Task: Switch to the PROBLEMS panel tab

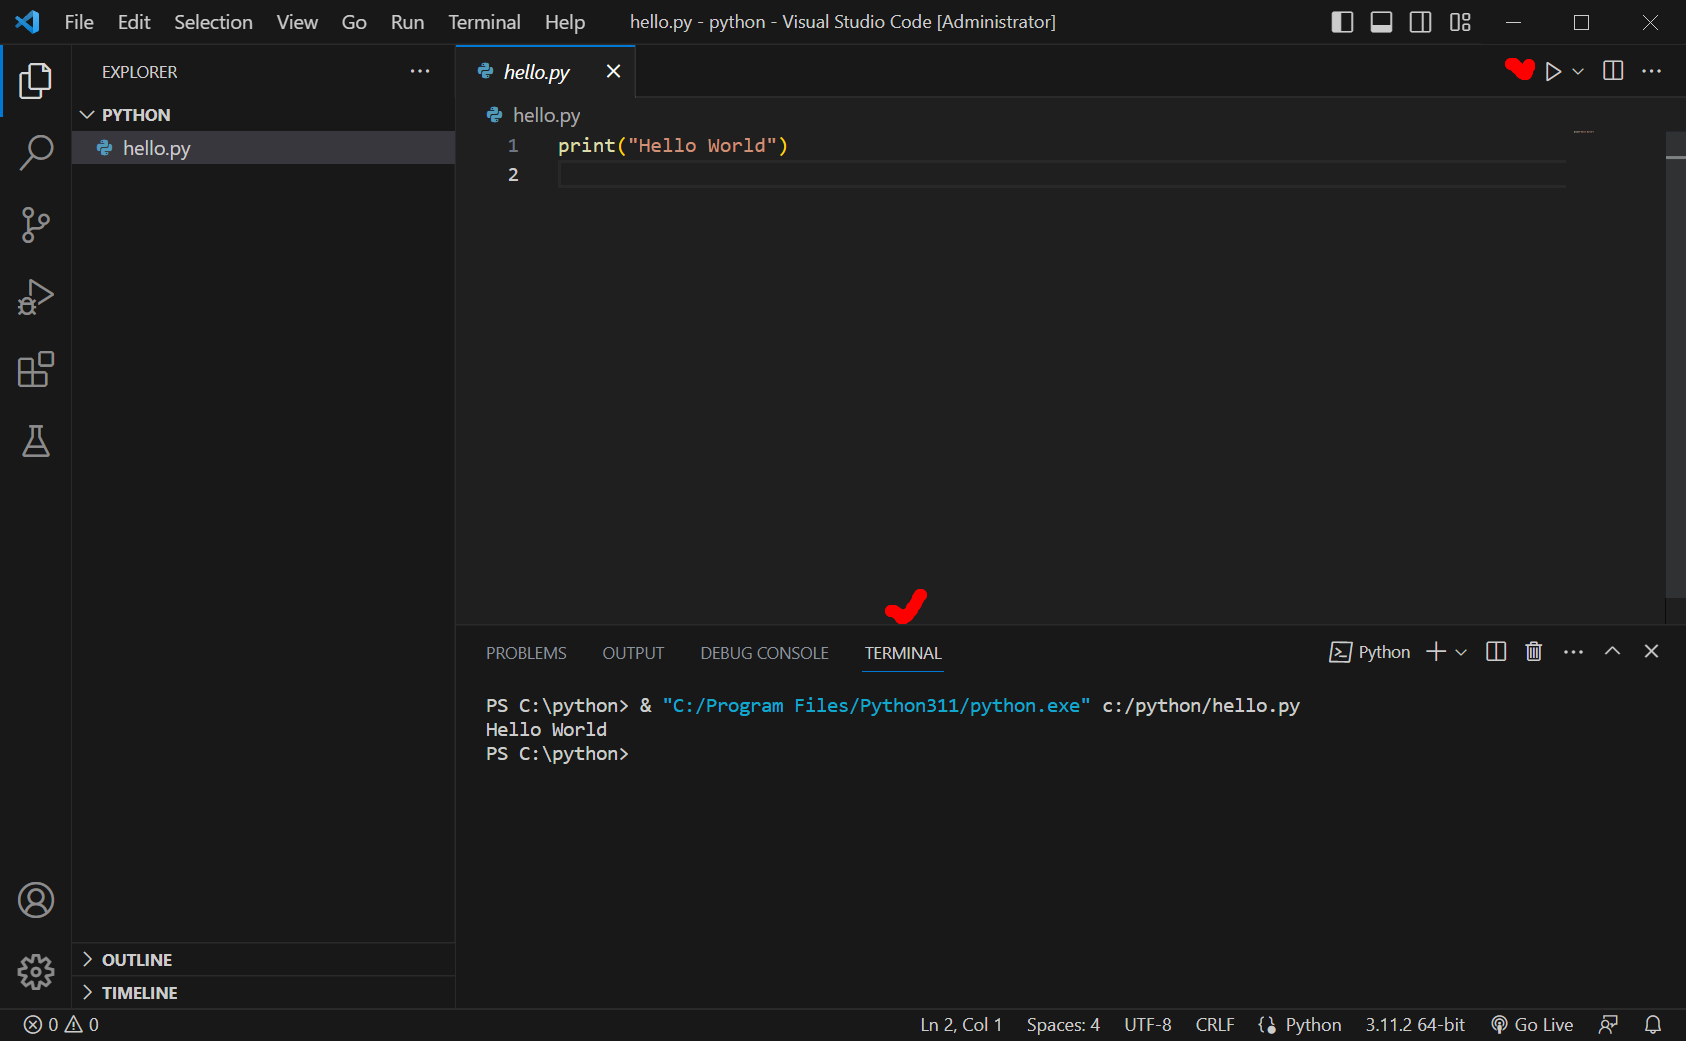Action: [526, 653]
